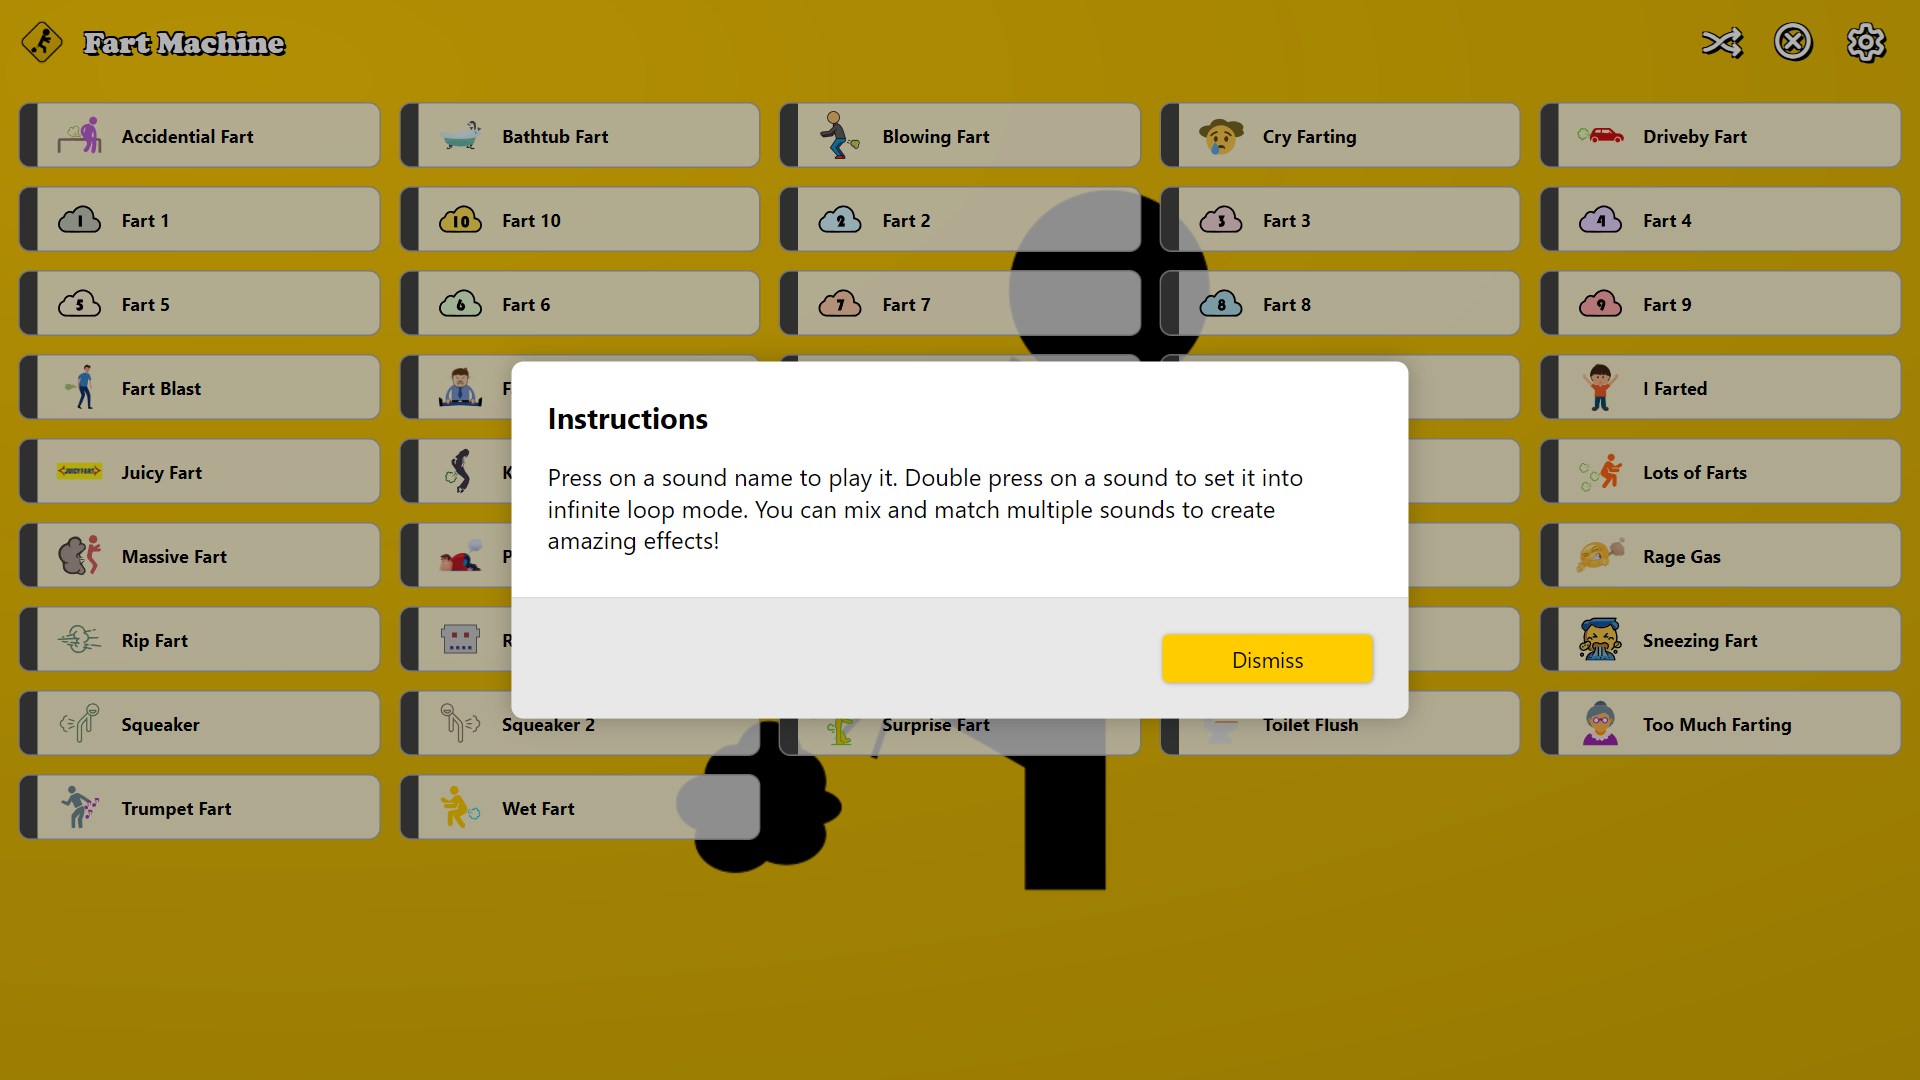Open settings with the gear icon
The width and height of the screenshot is (1920, 1080).
(1865, 43)
